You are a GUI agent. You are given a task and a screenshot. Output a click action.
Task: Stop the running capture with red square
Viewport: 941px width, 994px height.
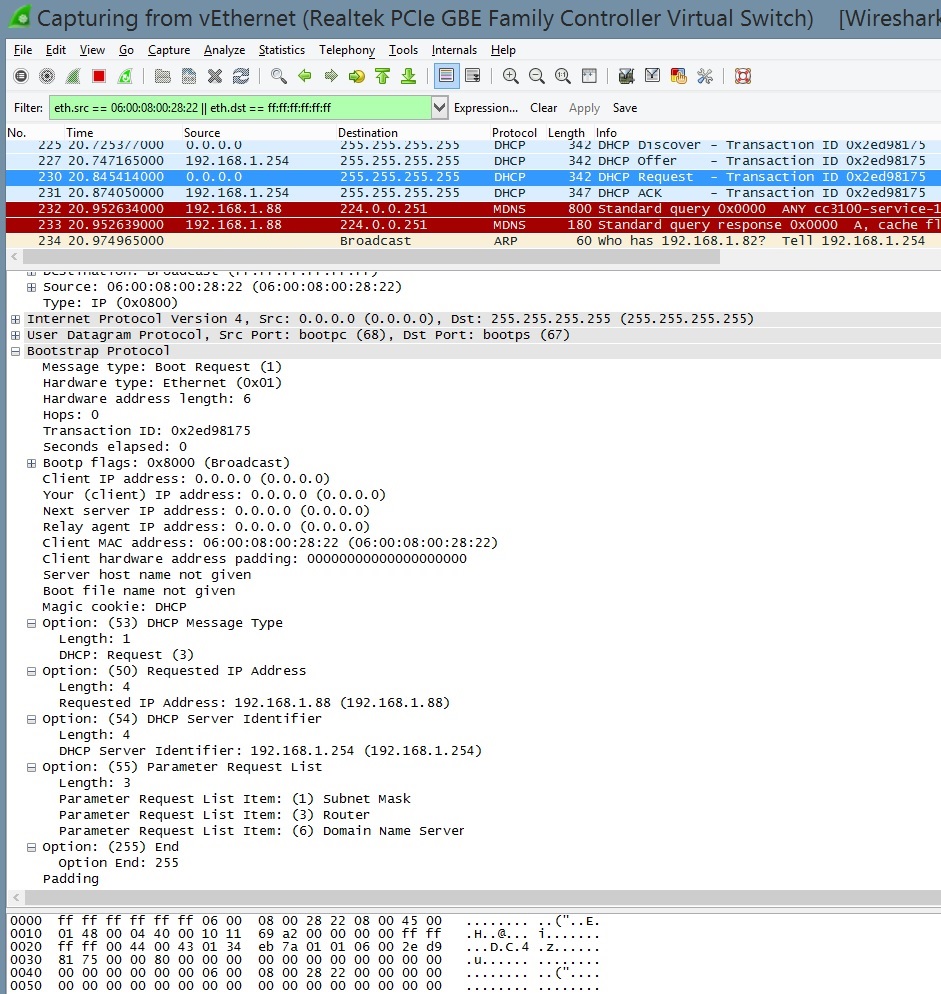click(x=99, y=77)
